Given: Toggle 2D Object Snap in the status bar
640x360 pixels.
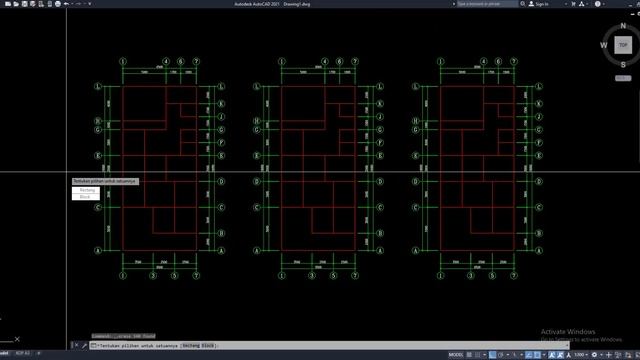Looking at the screenshot, I should [537, 355].
